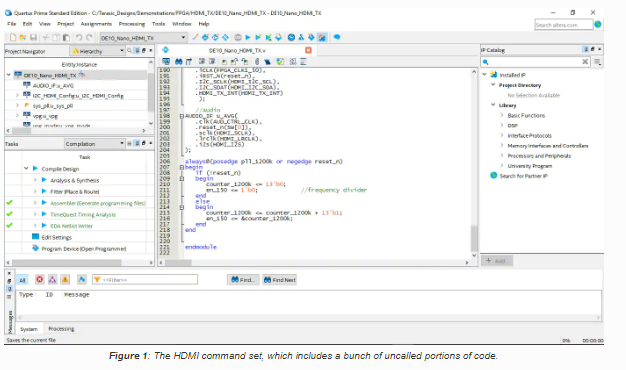The image size is (626, 370).
Task: Click the last icon in editor toolbar
Action: (x=303, y=61)
